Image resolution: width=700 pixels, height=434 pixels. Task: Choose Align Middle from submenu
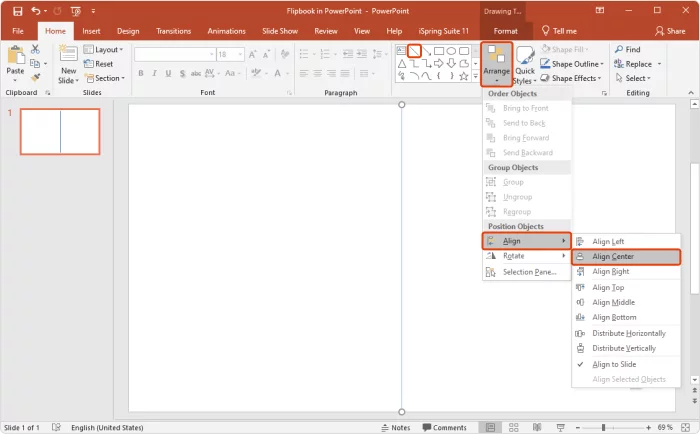(626, 302)
